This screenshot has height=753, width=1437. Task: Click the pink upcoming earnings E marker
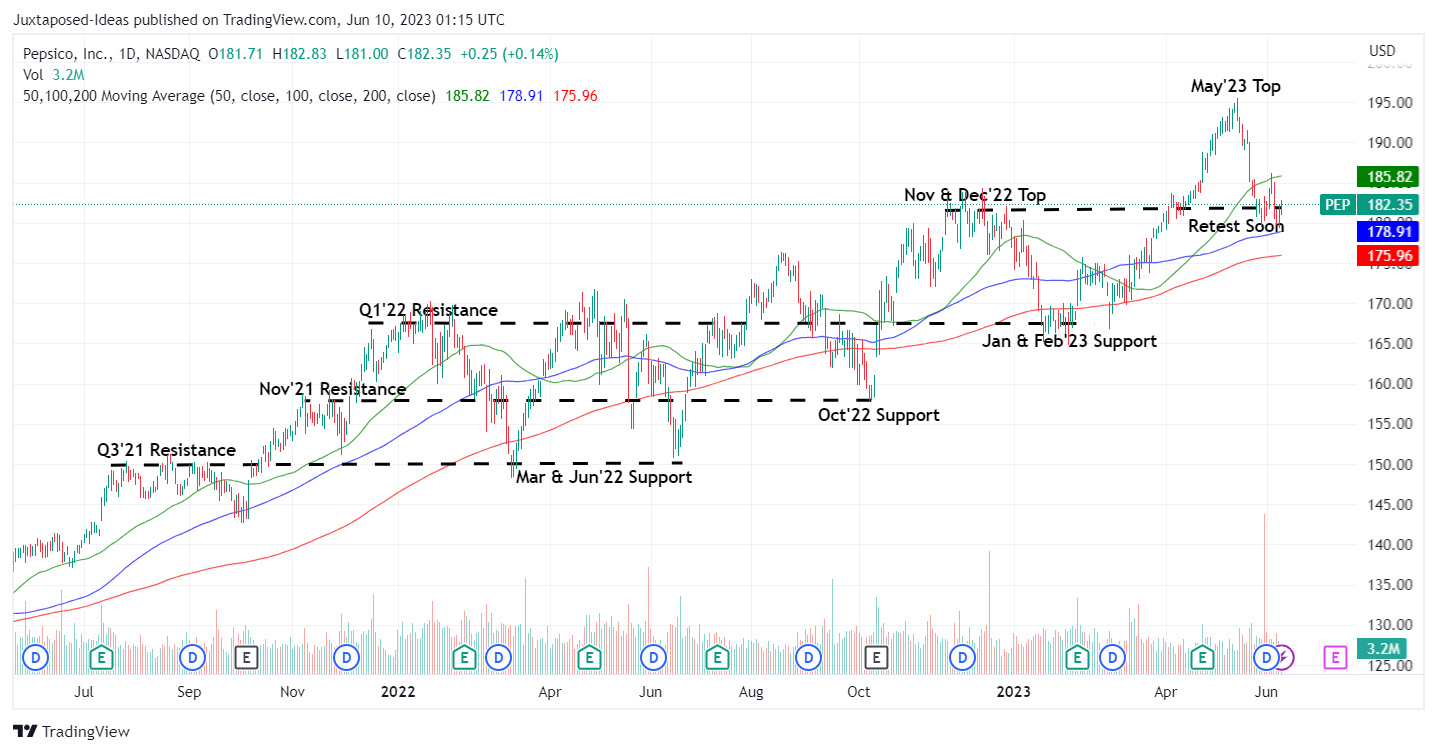[x=1334, y=657]
